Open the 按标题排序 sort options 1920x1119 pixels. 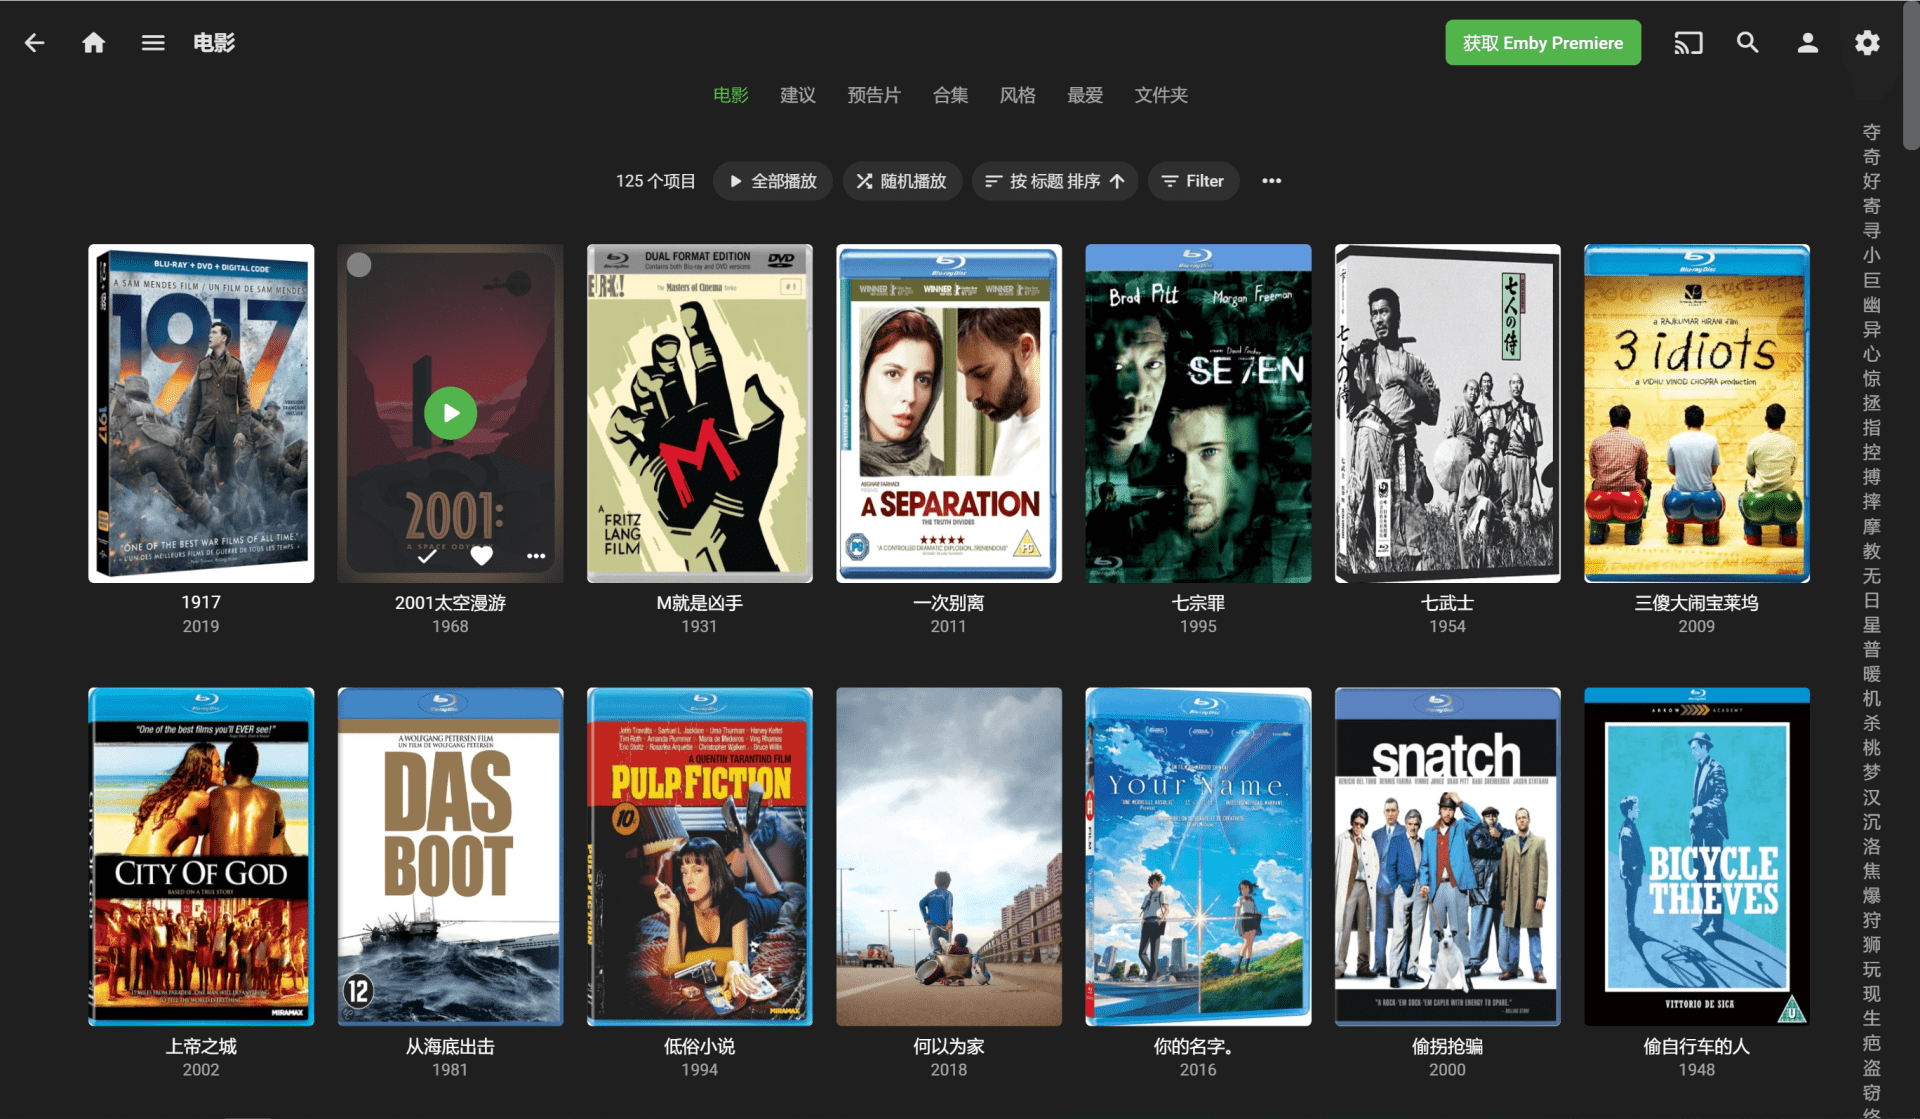1055,181
